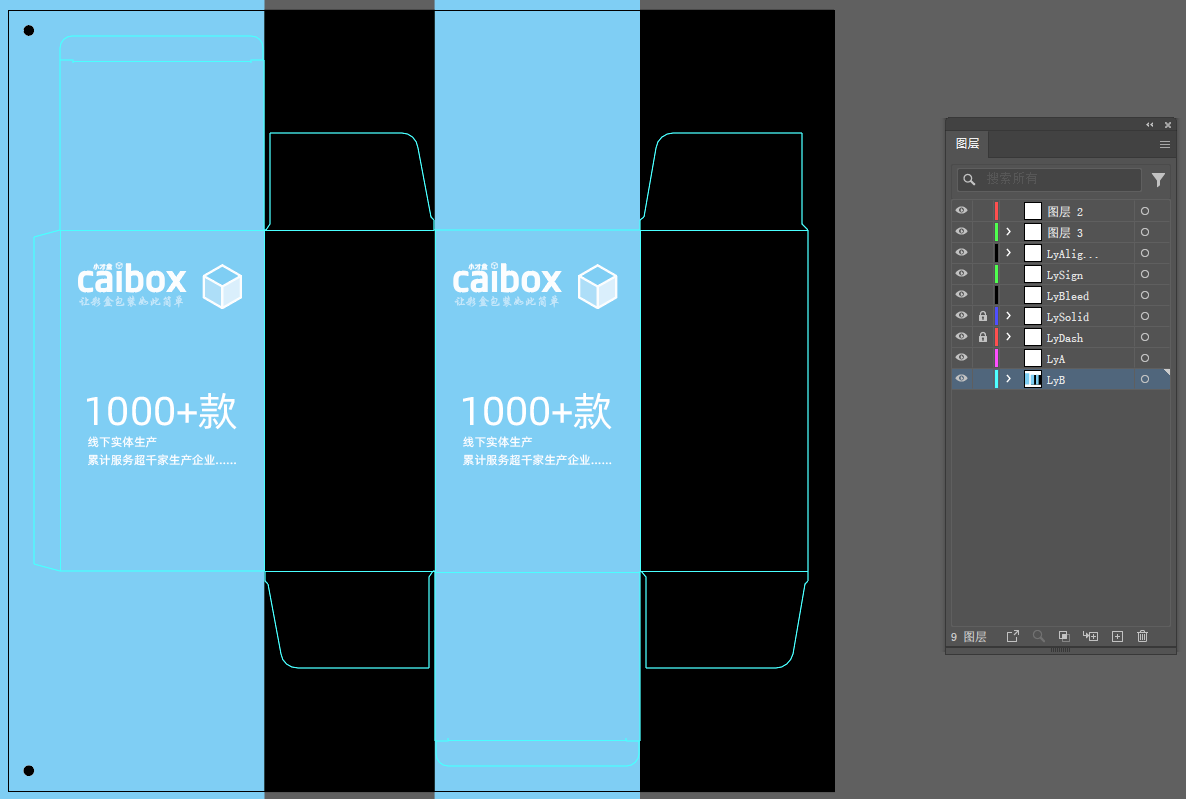Click the caibox wordmark on right panel
Image resolution: width=1186 pixels, height=799 pixels.
coord(507,279)
